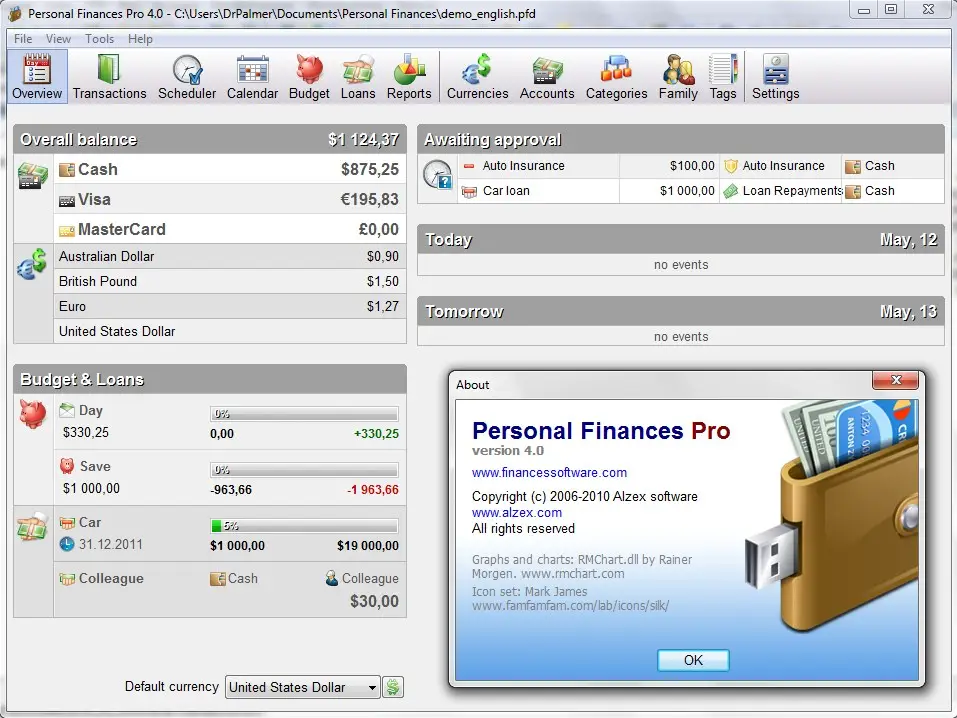The image size is (957, 718).
Task: Open the Default currency dropdown
Action: [x=303, y=687]
